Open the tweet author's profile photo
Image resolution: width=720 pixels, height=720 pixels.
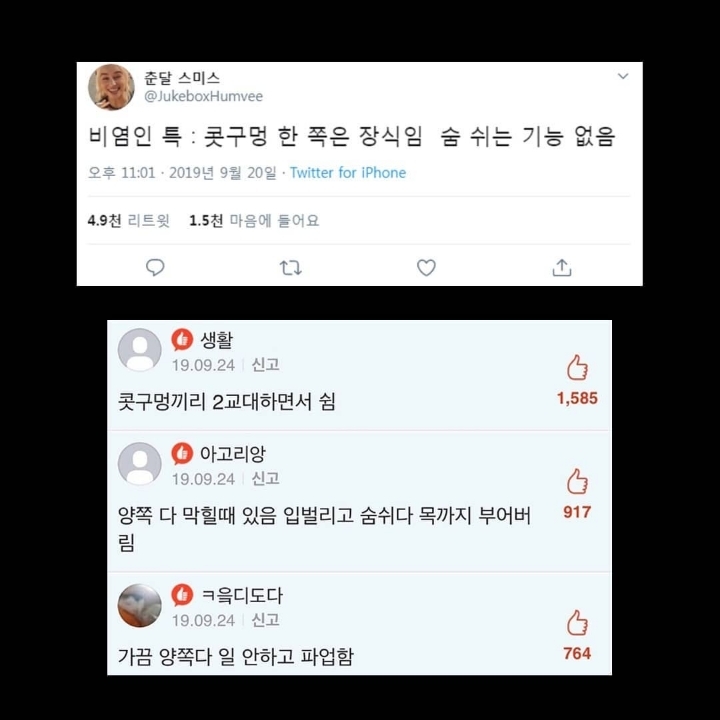[111, 87]
